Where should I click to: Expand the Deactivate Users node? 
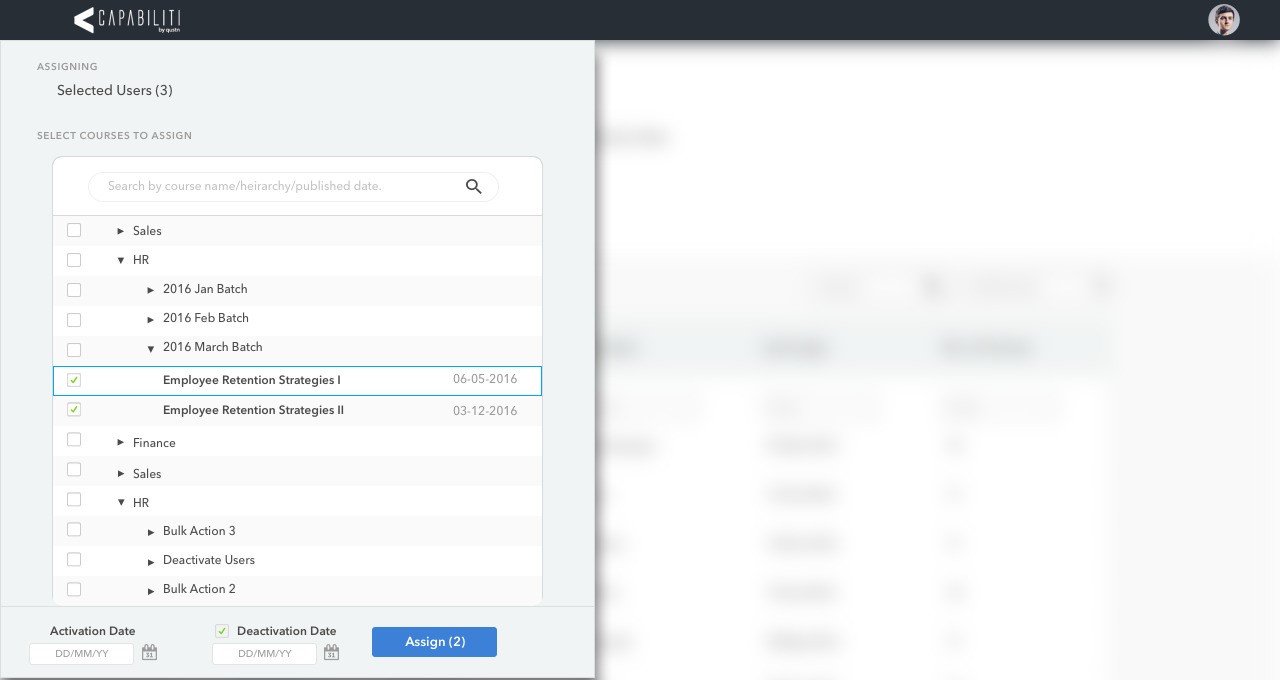151,562
